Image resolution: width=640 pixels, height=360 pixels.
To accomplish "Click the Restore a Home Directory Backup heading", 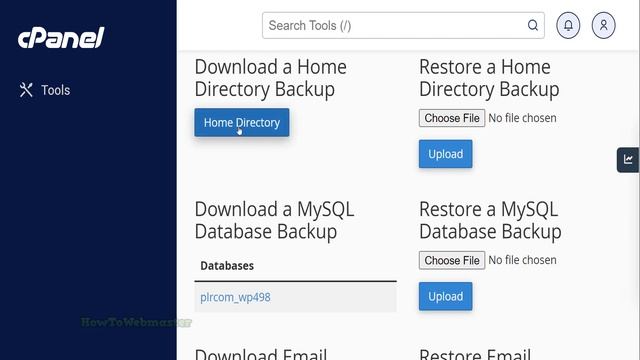I will (x=489, y=78).
